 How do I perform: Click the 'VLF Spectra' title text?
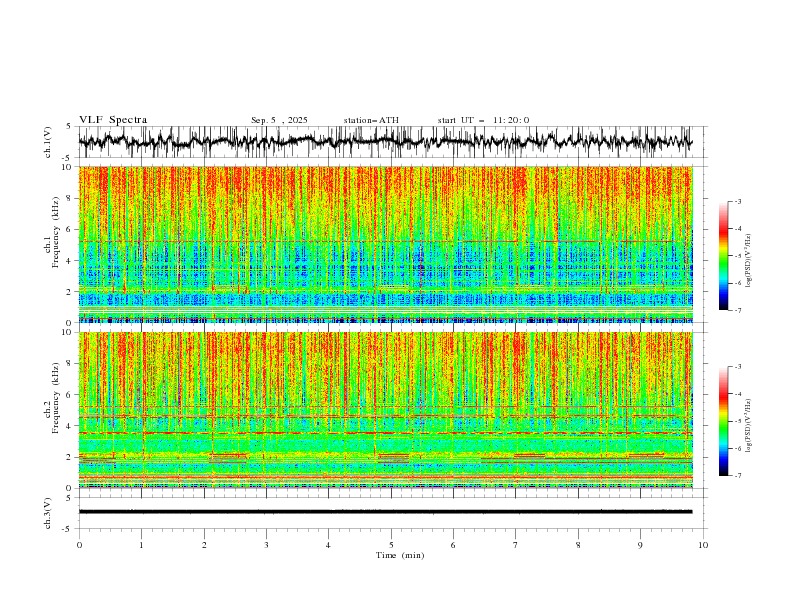(113, 120)
